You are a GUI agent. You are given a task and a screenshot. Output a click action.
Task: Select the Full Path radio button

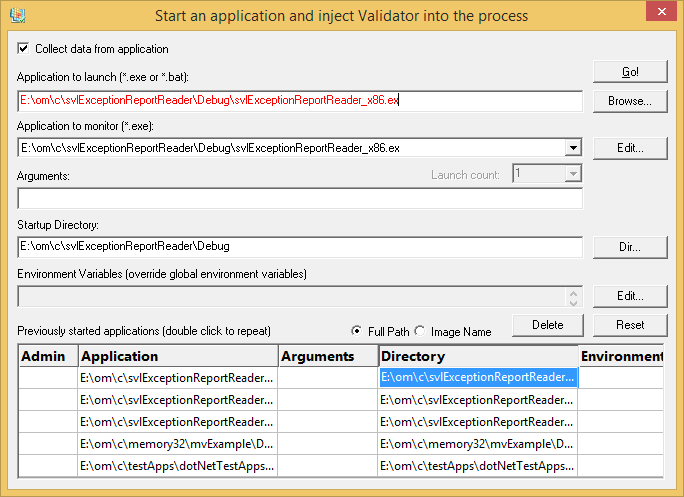(x=356, y=331)
